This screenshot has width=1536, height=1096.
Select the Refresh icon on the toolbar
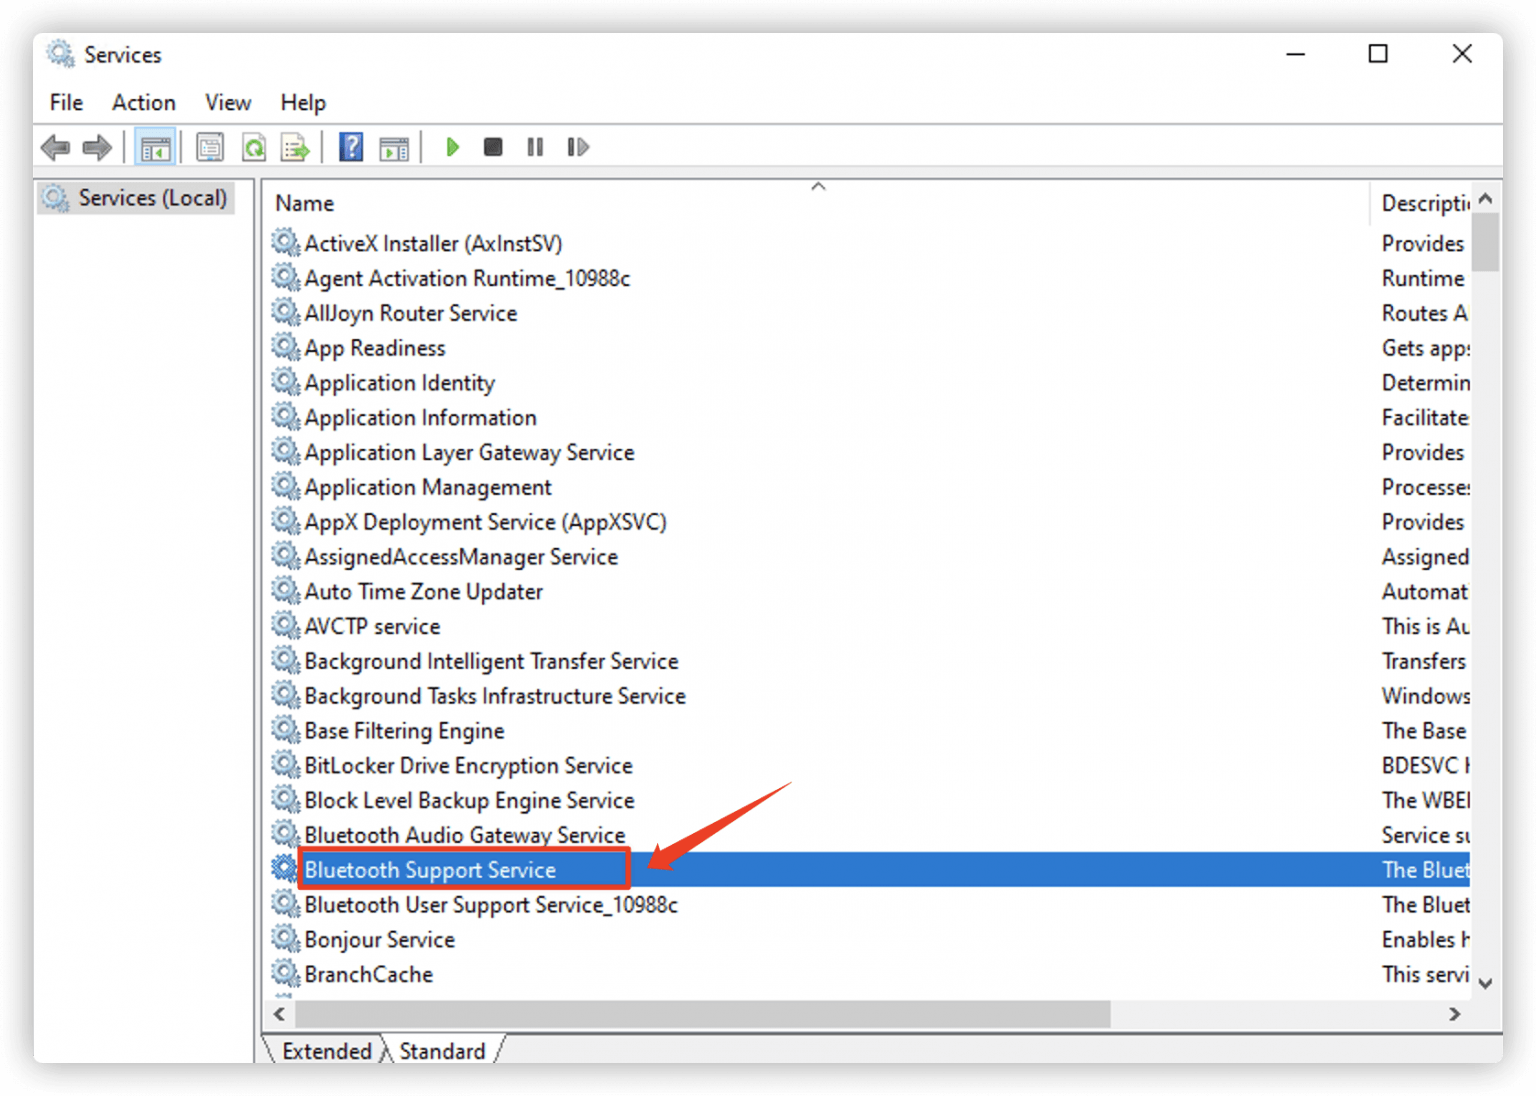click(x=253, y=147)
